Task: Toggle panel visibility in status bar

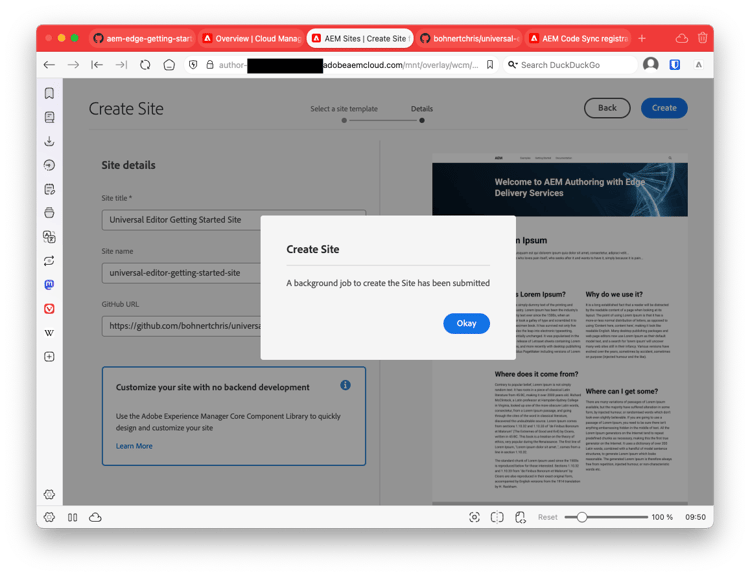Action: [x=72, y=517]
